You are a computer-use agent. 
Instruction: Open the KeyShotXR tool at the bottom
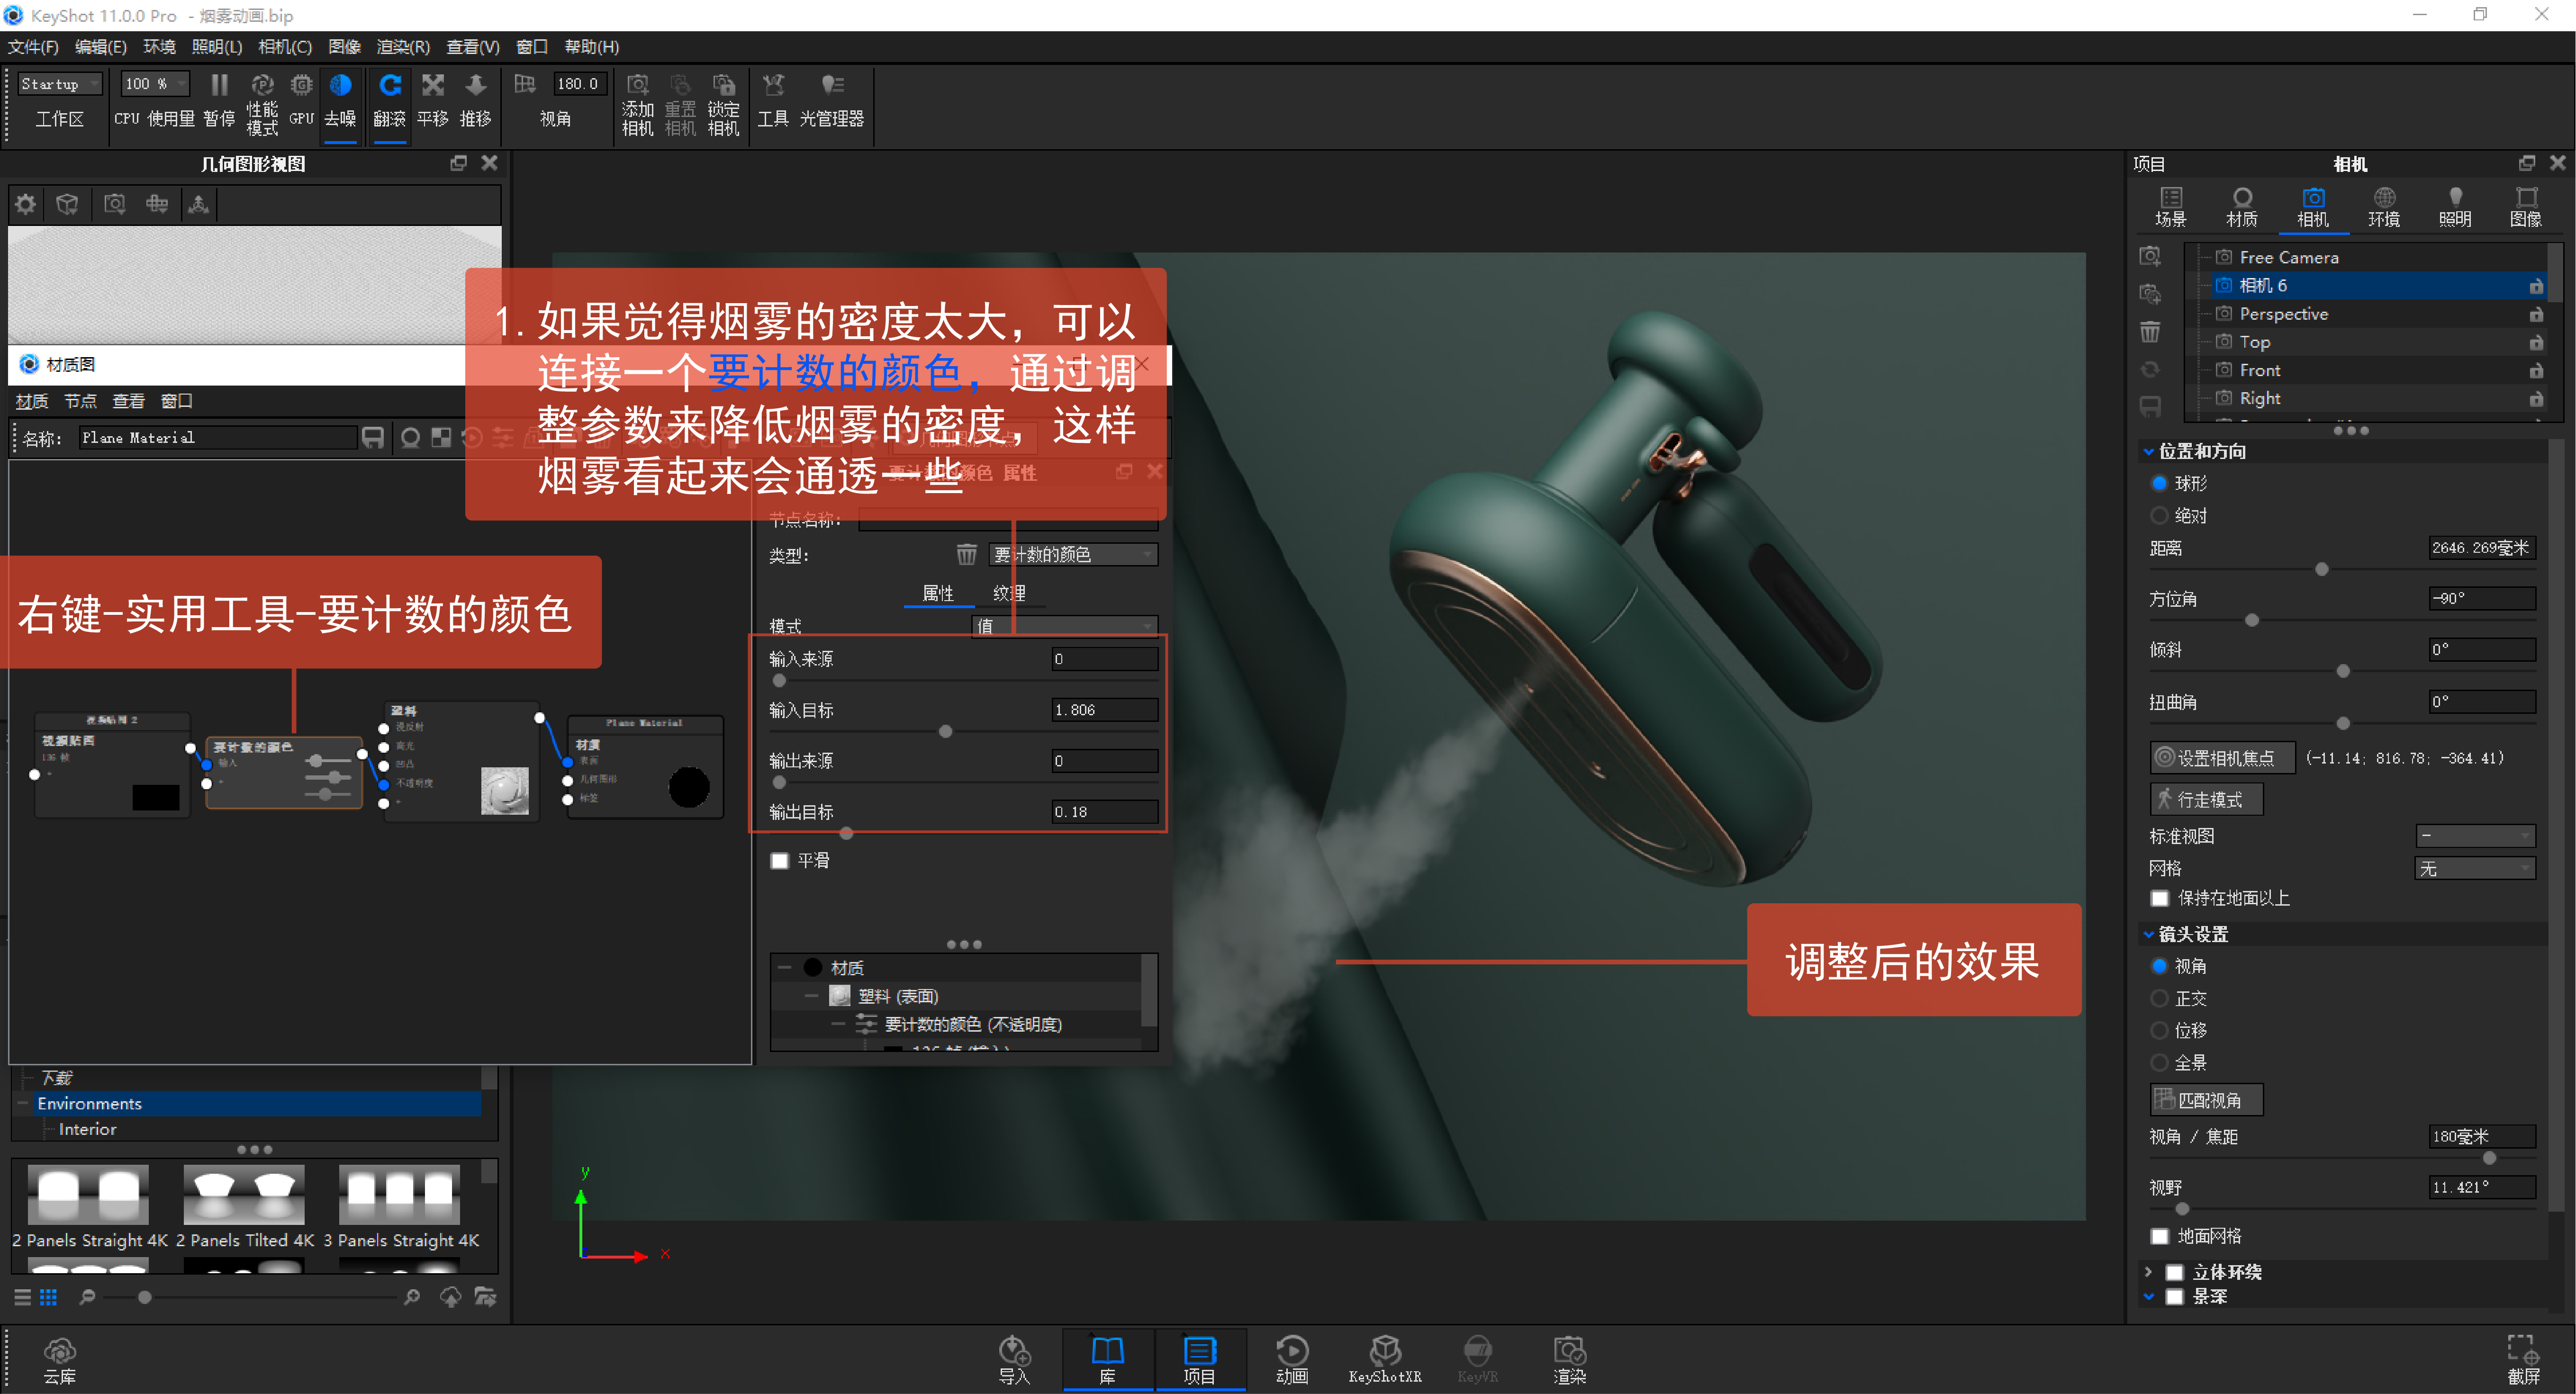click(1385, 1357)
